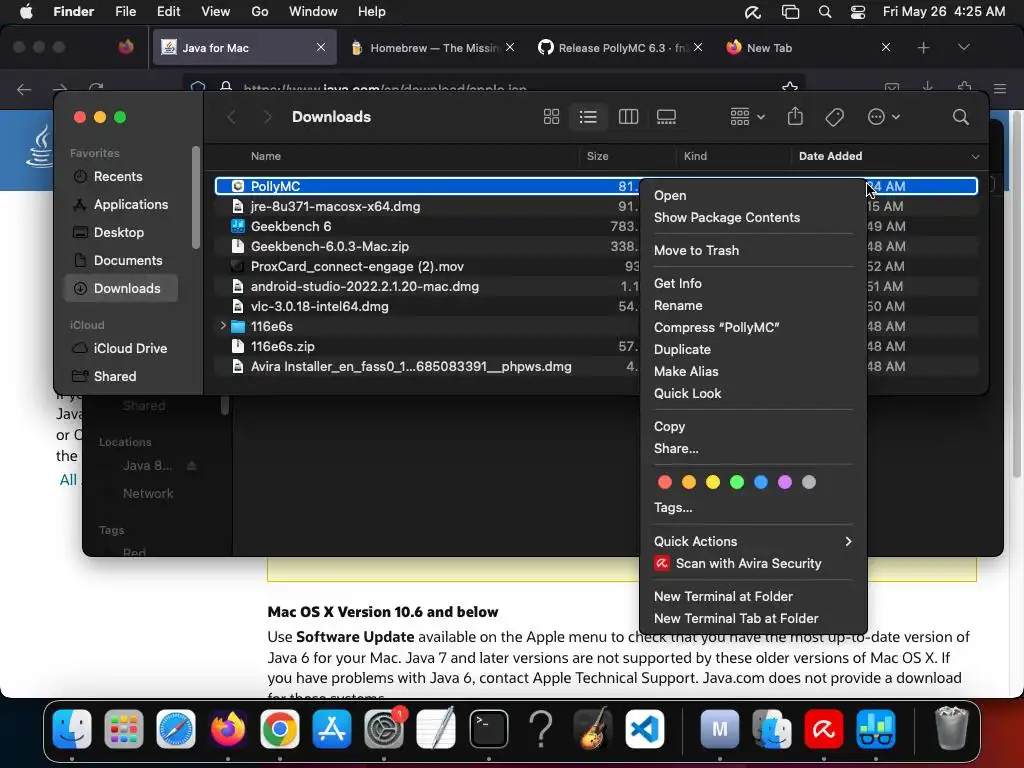The width and height of the screenshot is (1024, 768).
Task: Click the Finder window search icon
Action: click(960, 117)
